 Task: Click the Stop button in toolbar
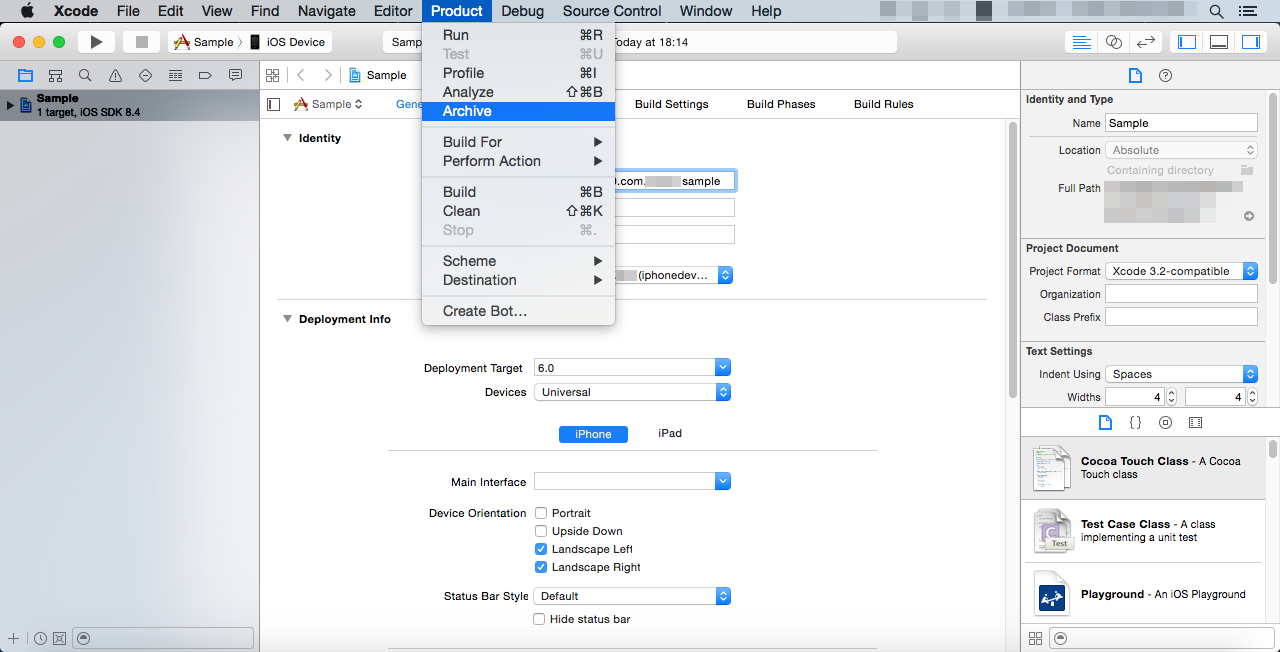tap(141, 42)
